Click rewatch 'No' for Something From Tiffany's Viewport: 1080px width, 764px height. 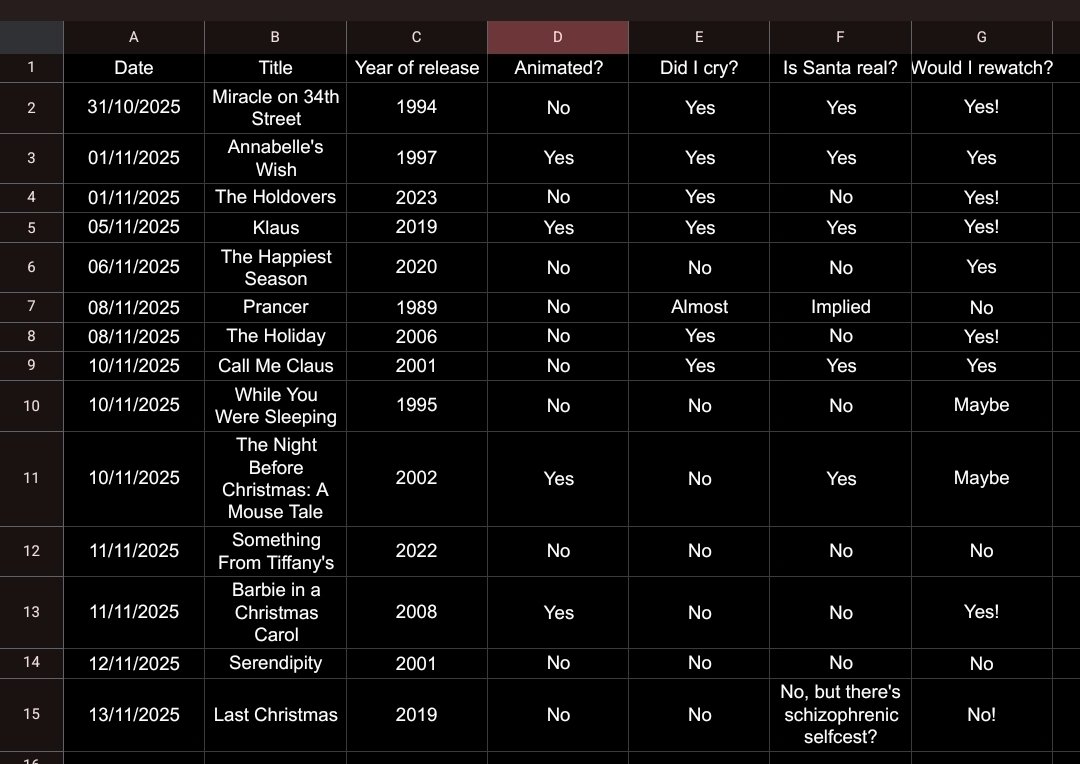tap(982, 551)
